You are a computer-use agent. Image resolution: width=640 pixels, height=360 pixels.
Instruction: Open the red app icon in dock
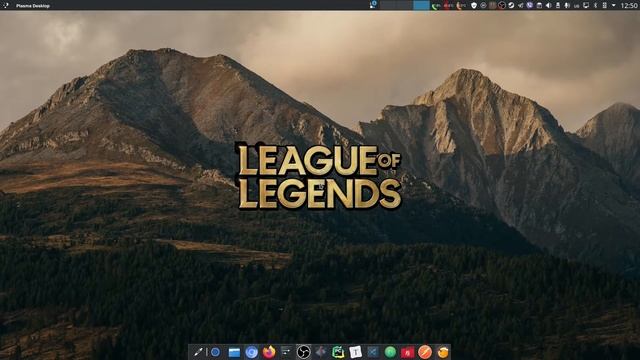pos(407,352)
